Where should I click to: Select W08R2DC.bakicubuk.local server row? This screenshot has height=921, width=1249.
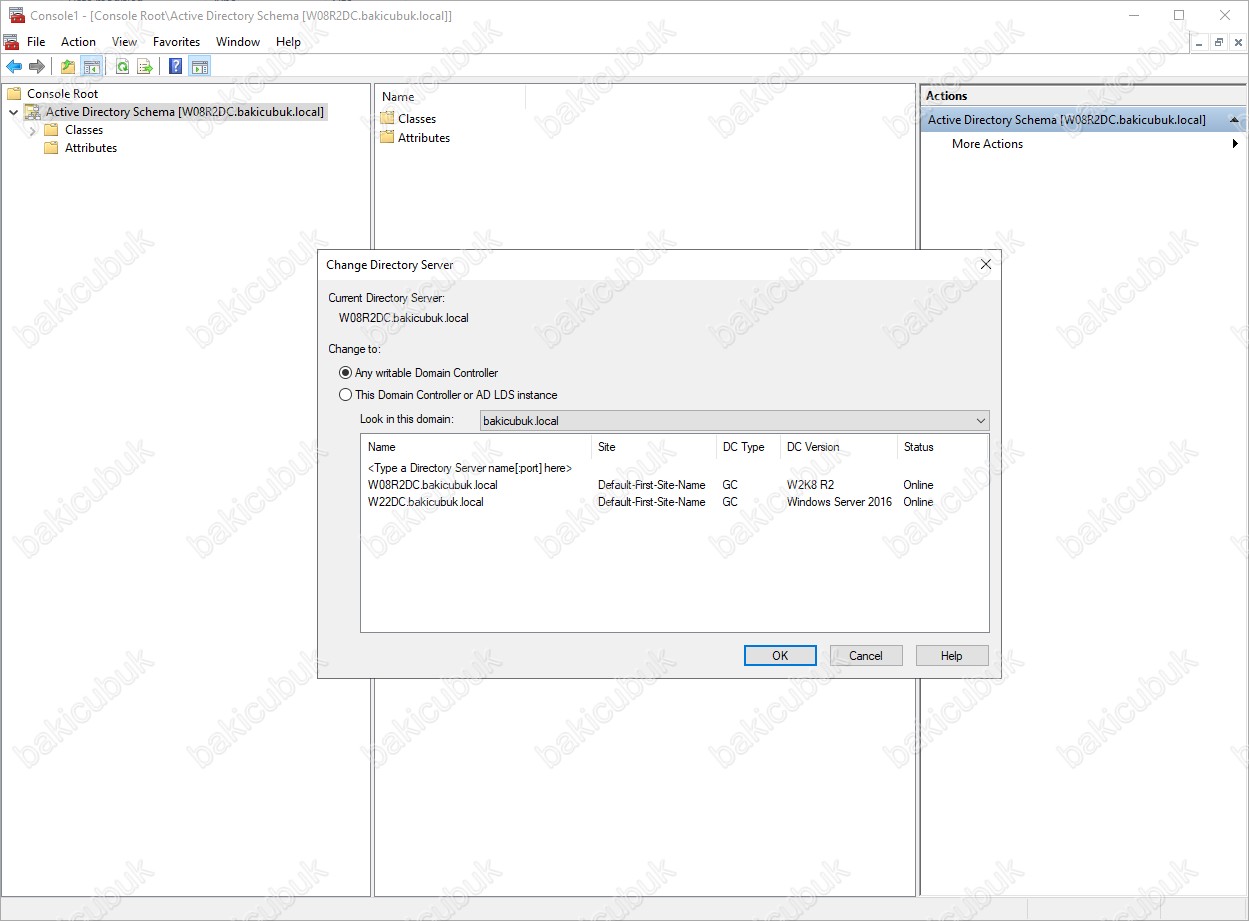[674, 485]
